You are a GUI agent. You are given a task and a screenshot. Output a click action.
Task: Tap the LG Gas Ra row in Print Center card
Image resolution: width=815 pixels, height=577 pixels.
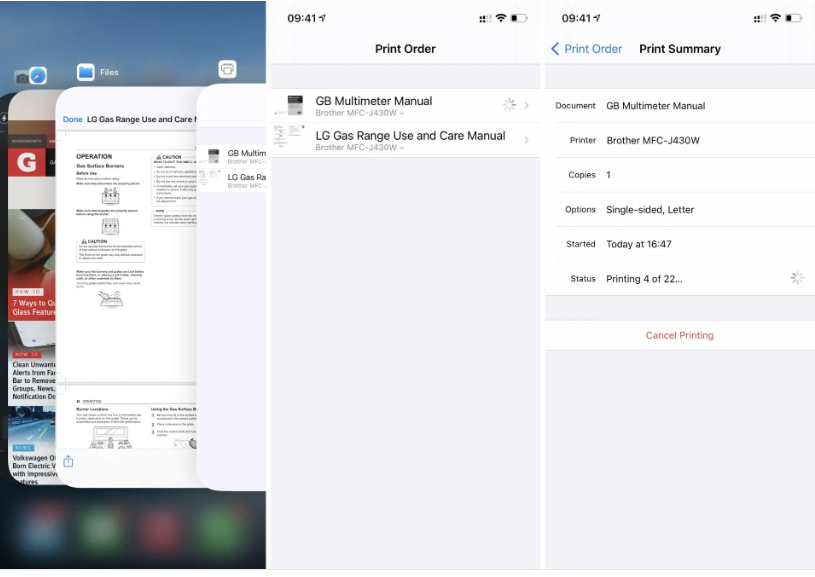coord(232,180)
